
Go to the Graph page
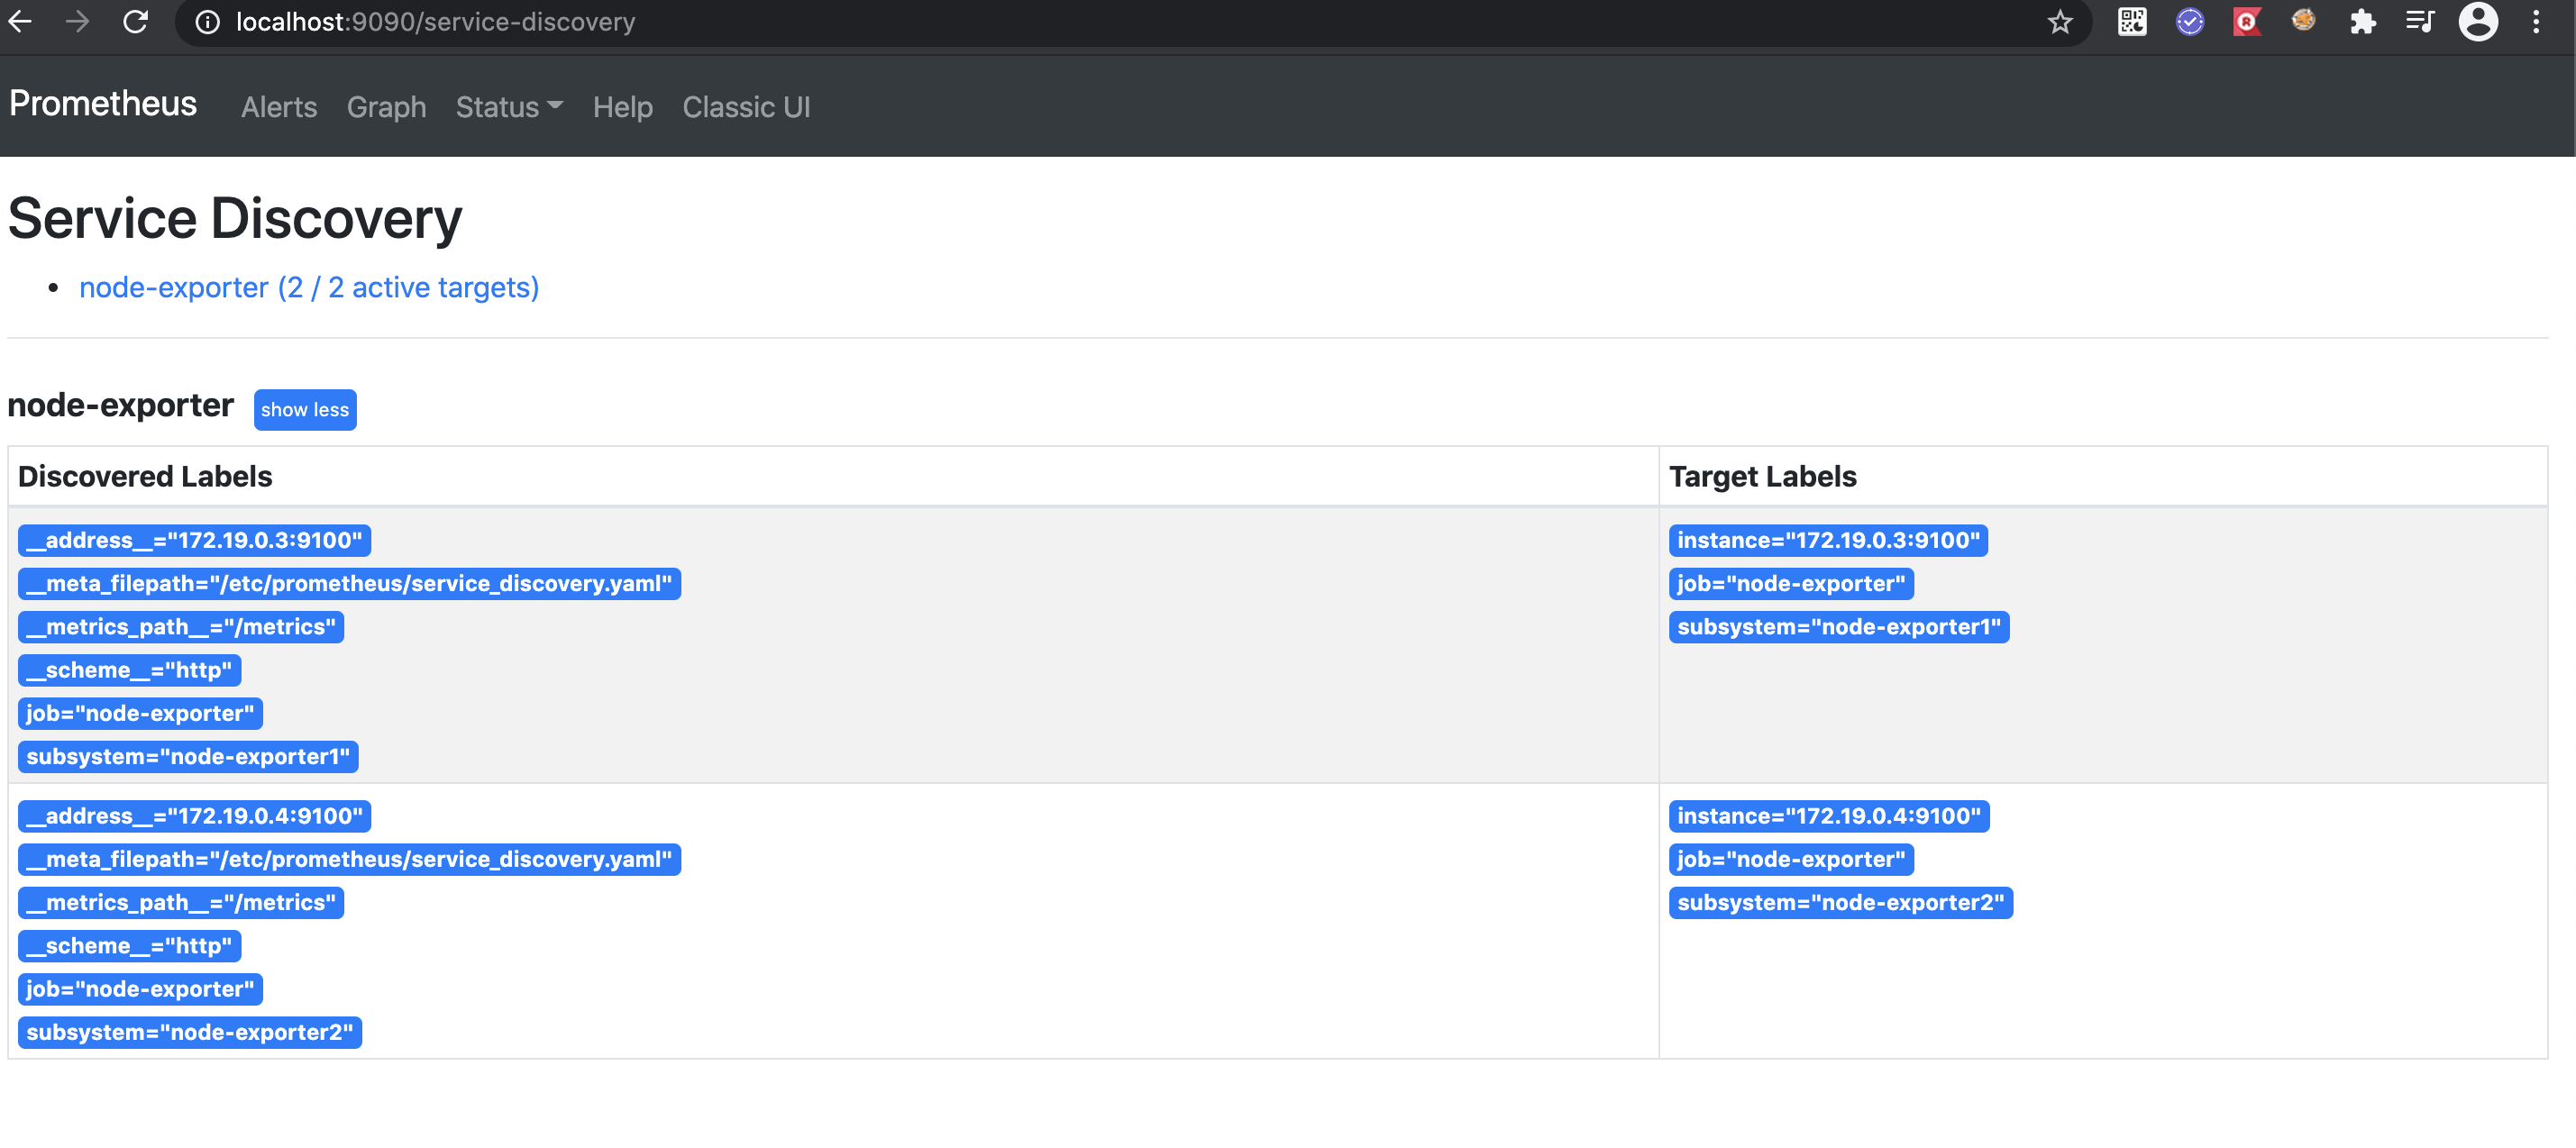tap(386, 107)
